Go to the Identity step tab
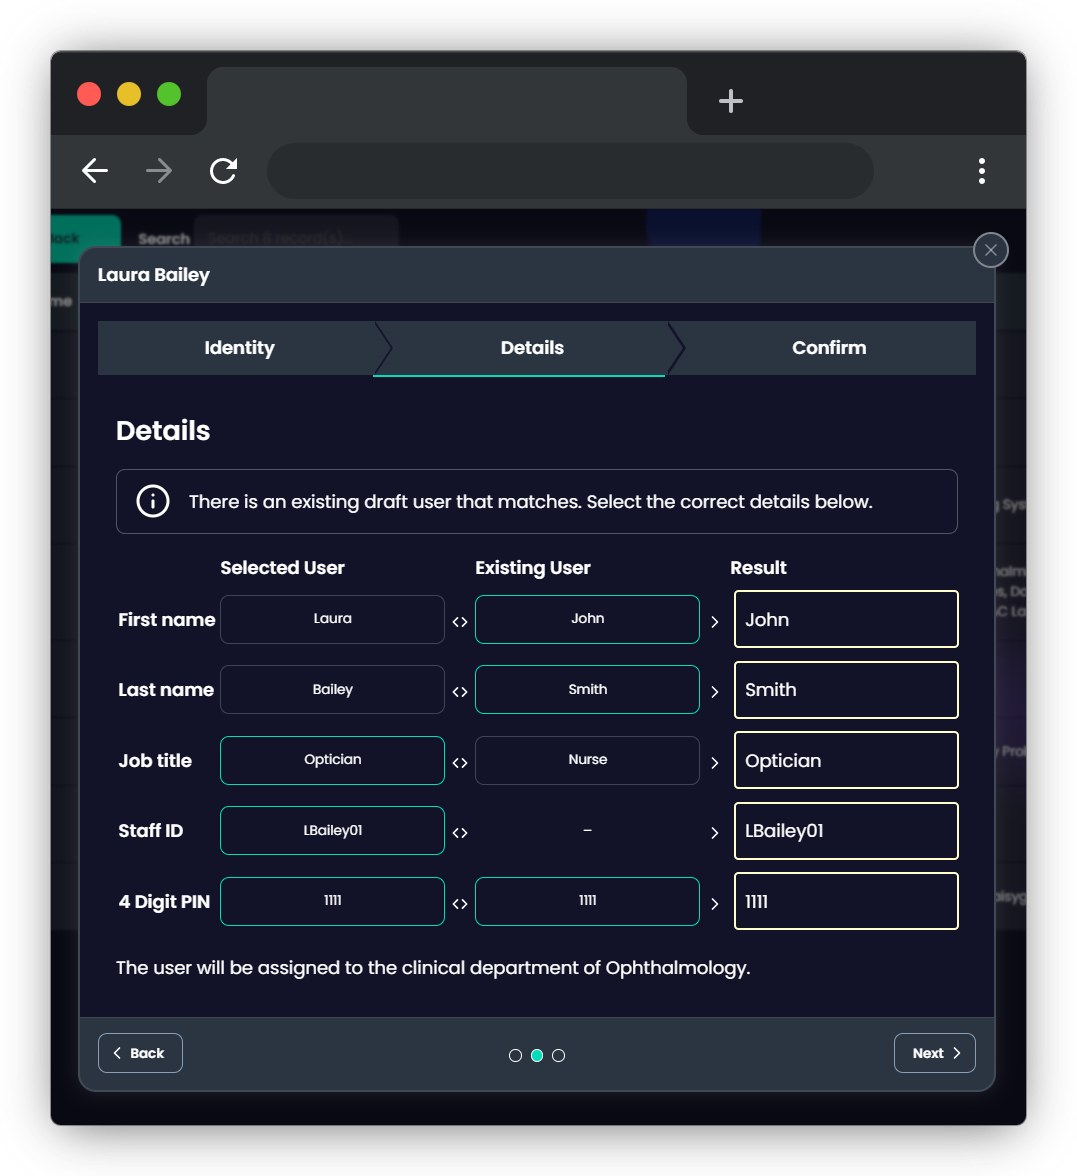1077x1176 pixels. click(x=239, y=348)
